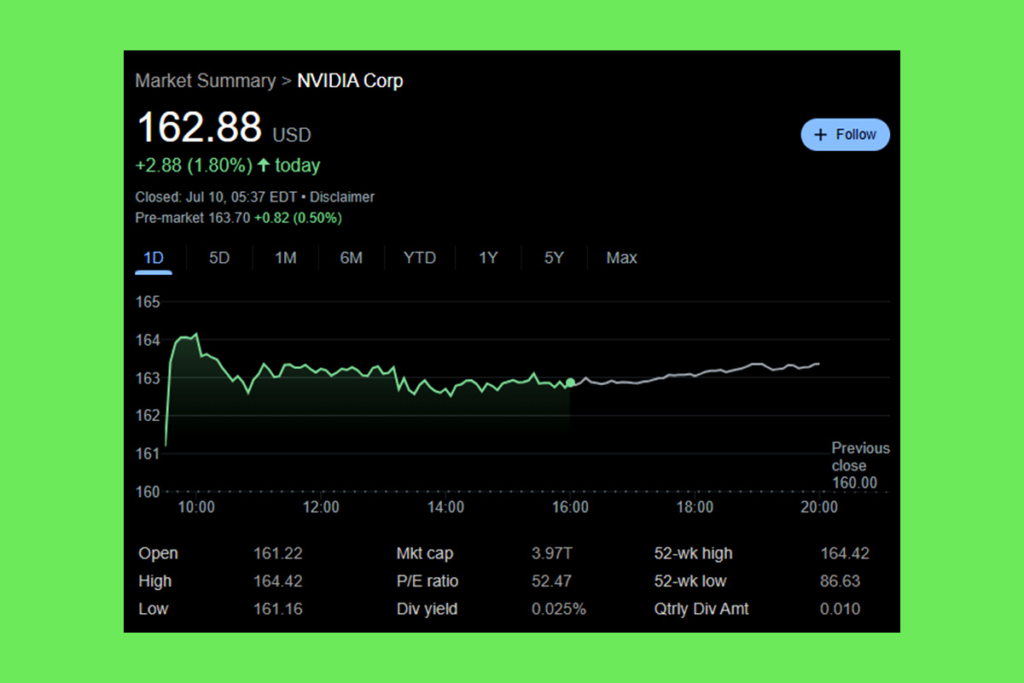Select the 1D time range tab
1024x683 pixels.
tap(153, 258)
